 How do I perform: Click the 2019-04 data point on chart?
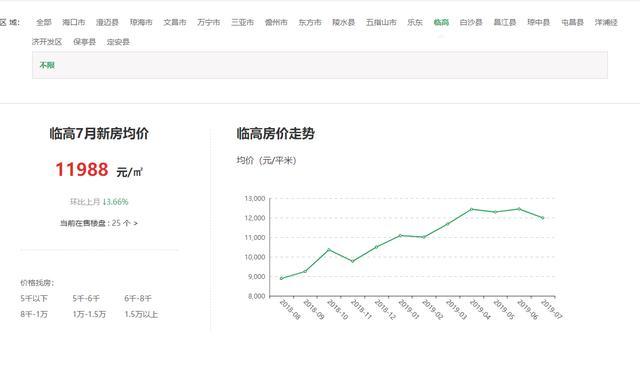tap(471, 209)
